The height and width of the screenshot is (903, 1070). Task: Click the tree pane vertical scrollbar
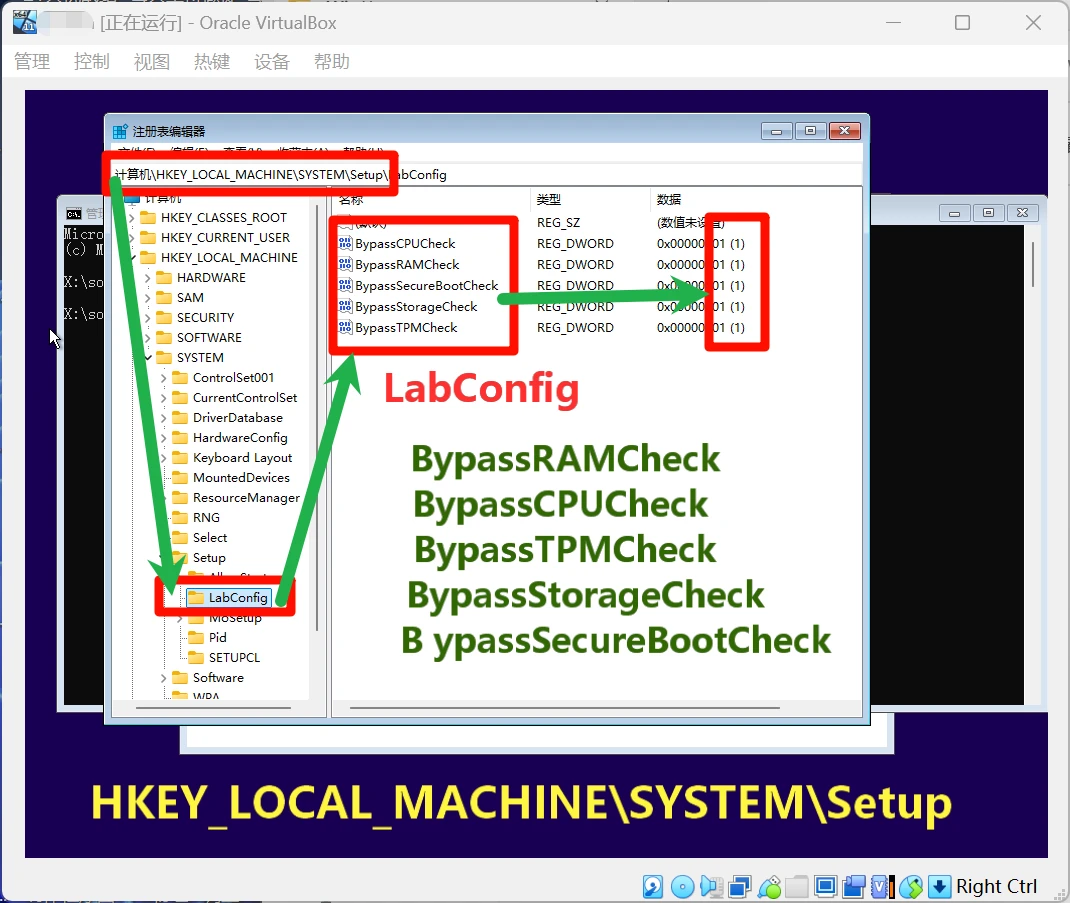[x=317, y=417]
